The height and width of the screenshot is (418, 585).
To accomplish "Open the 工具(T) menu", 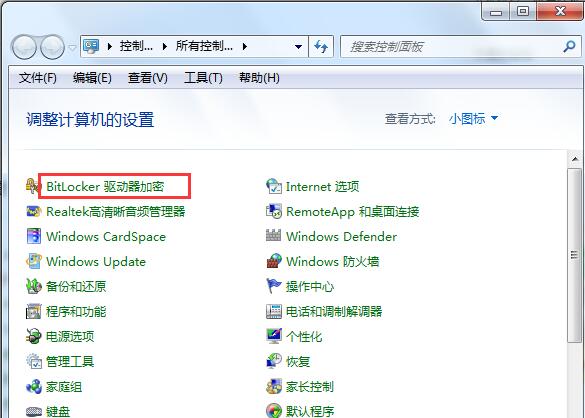I will coord(203,78).
